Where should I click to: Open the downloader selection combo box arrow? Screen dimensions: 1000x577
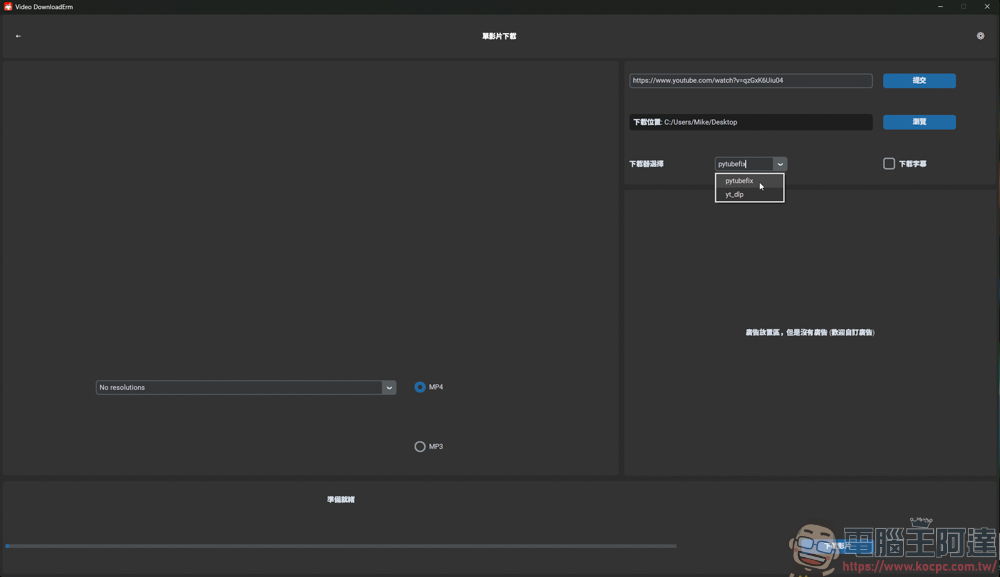click(780, 164)
